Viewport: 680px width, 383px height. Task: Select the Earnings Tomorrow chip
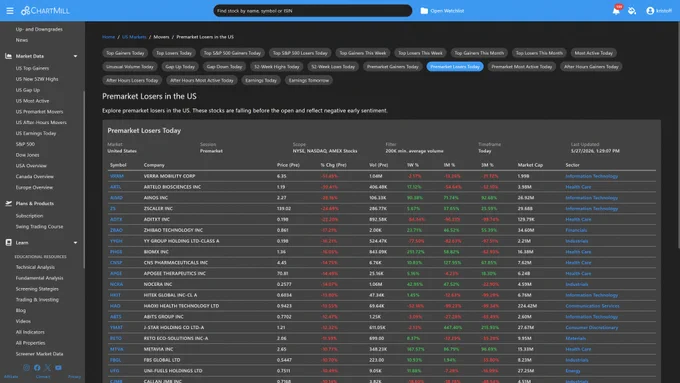tap(309, 80)
